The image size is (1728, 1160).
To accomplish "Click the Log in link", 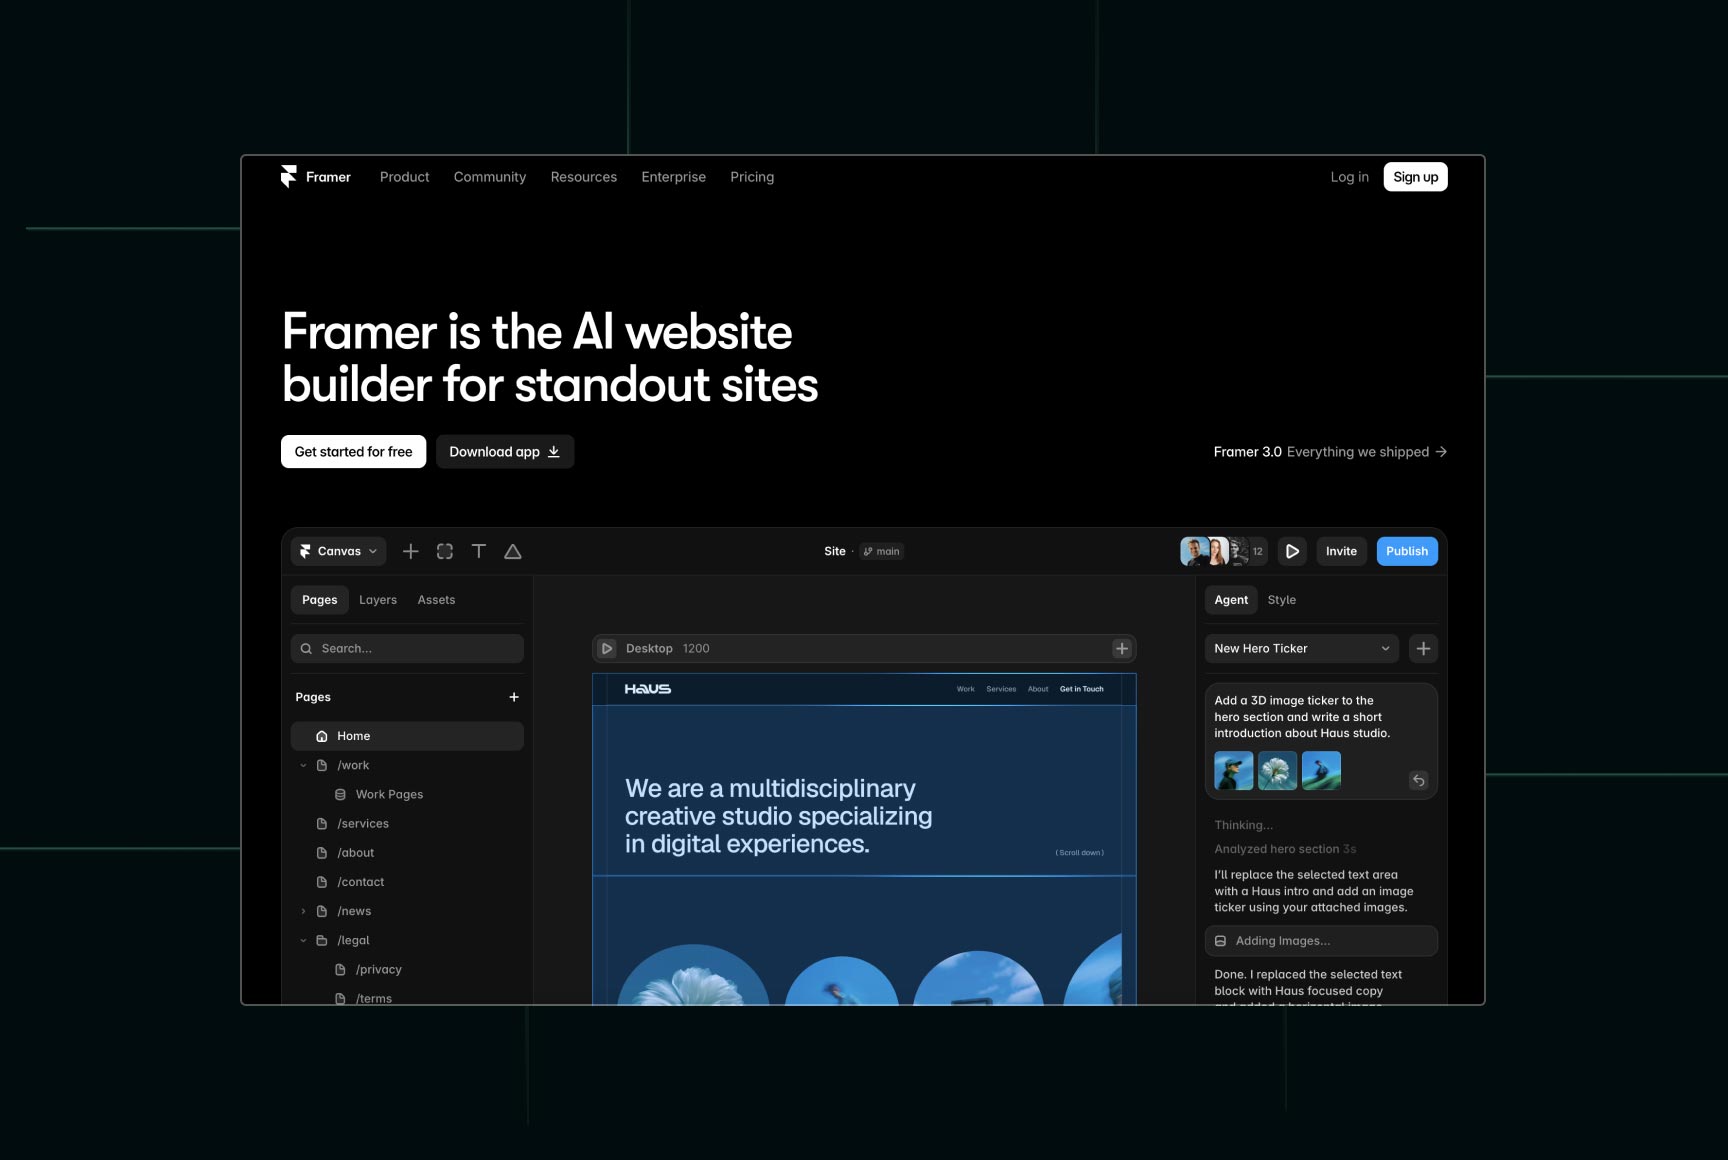I will pyautogui.click(x=1349, y=177).
